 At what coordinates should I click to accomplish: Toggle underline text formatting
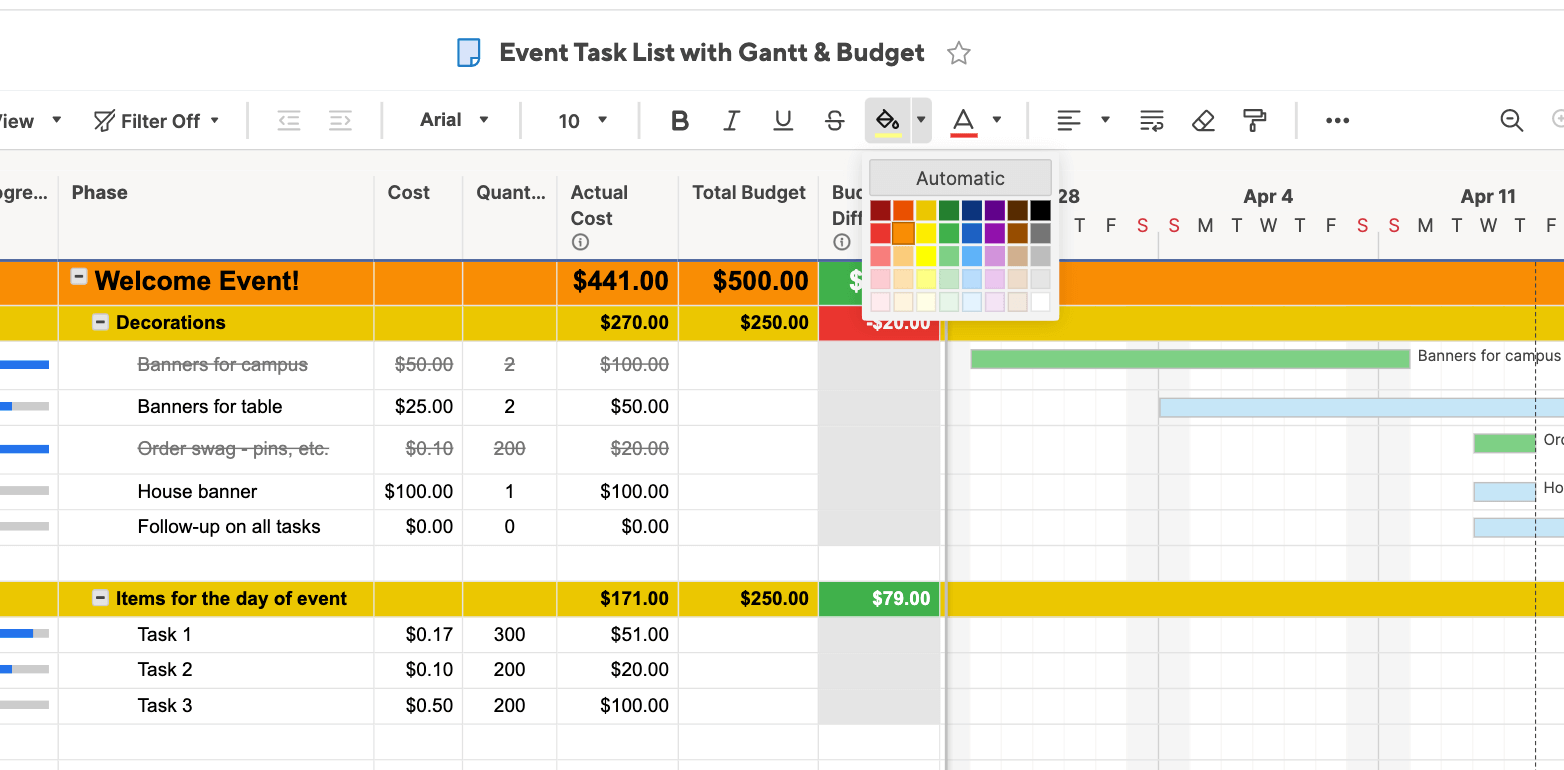[783, 121]
